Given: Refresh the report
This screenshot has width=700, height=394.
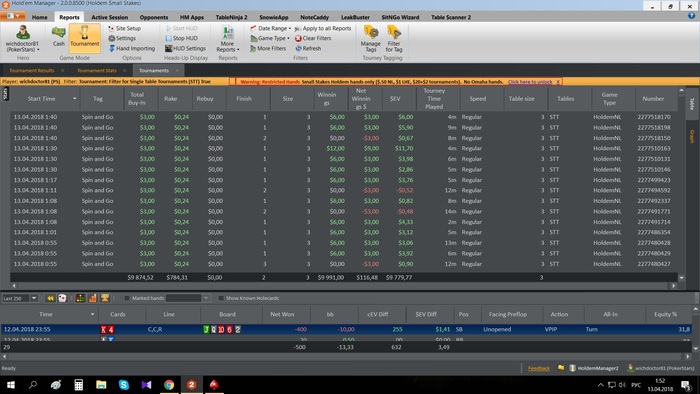Looking at the screenshot, I should click(x=308, y=48).
